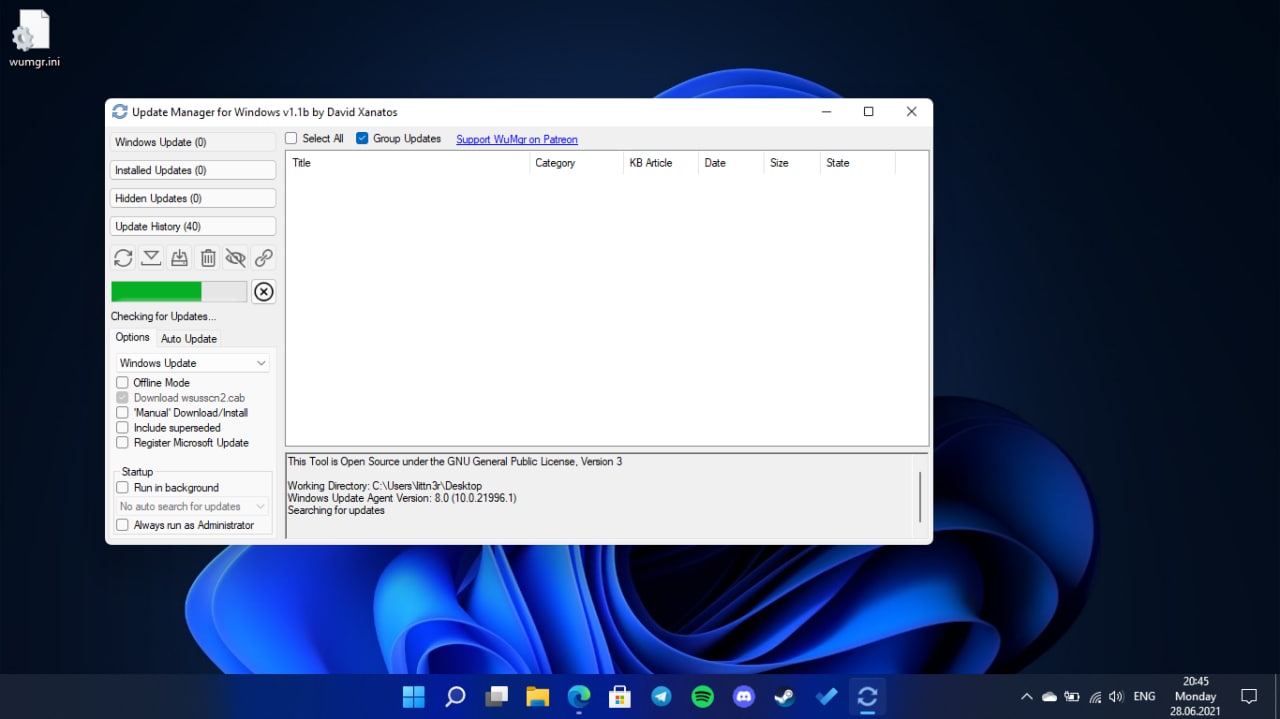Screen dimensions: 1280x719
Task: Sort by Size column header
Action: (792, 163)
